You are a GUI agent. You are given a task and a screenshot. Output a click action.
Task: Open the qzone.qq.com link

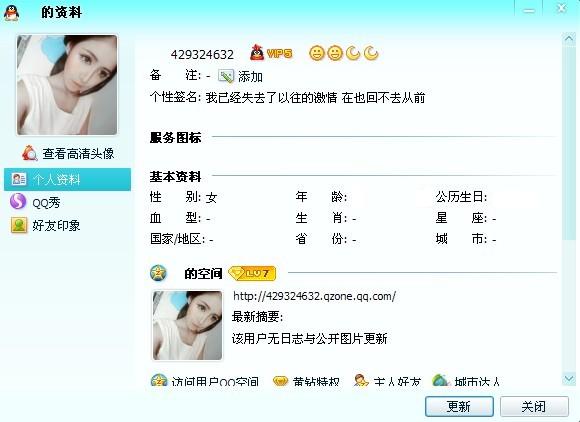pos(314,296)
